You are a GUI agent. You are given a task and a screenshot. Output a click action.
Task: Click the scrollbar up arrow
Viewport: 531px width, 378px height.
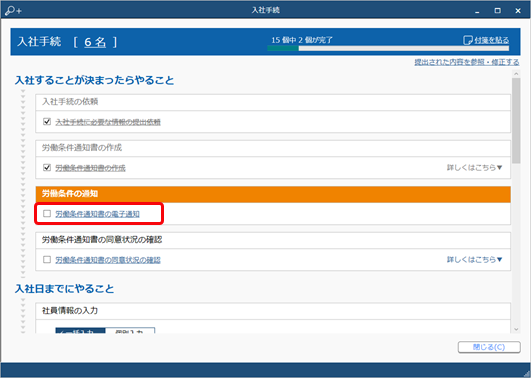516,74
